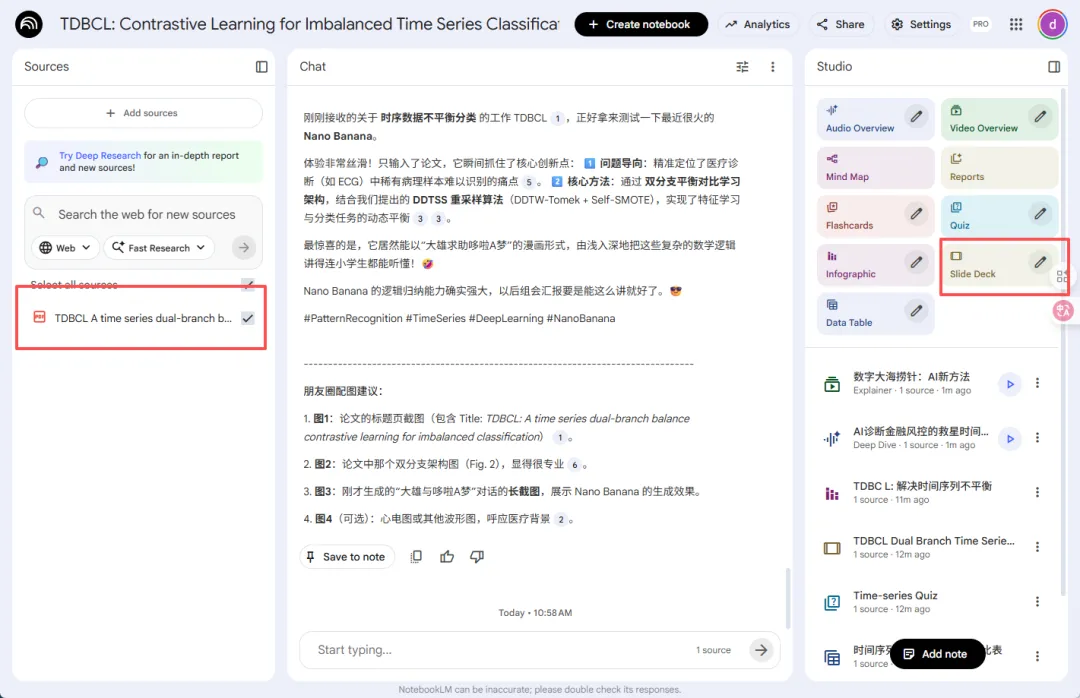Submit the chat message arrow
This screenshot has height=698, width=1080.
tap(761, 650)
